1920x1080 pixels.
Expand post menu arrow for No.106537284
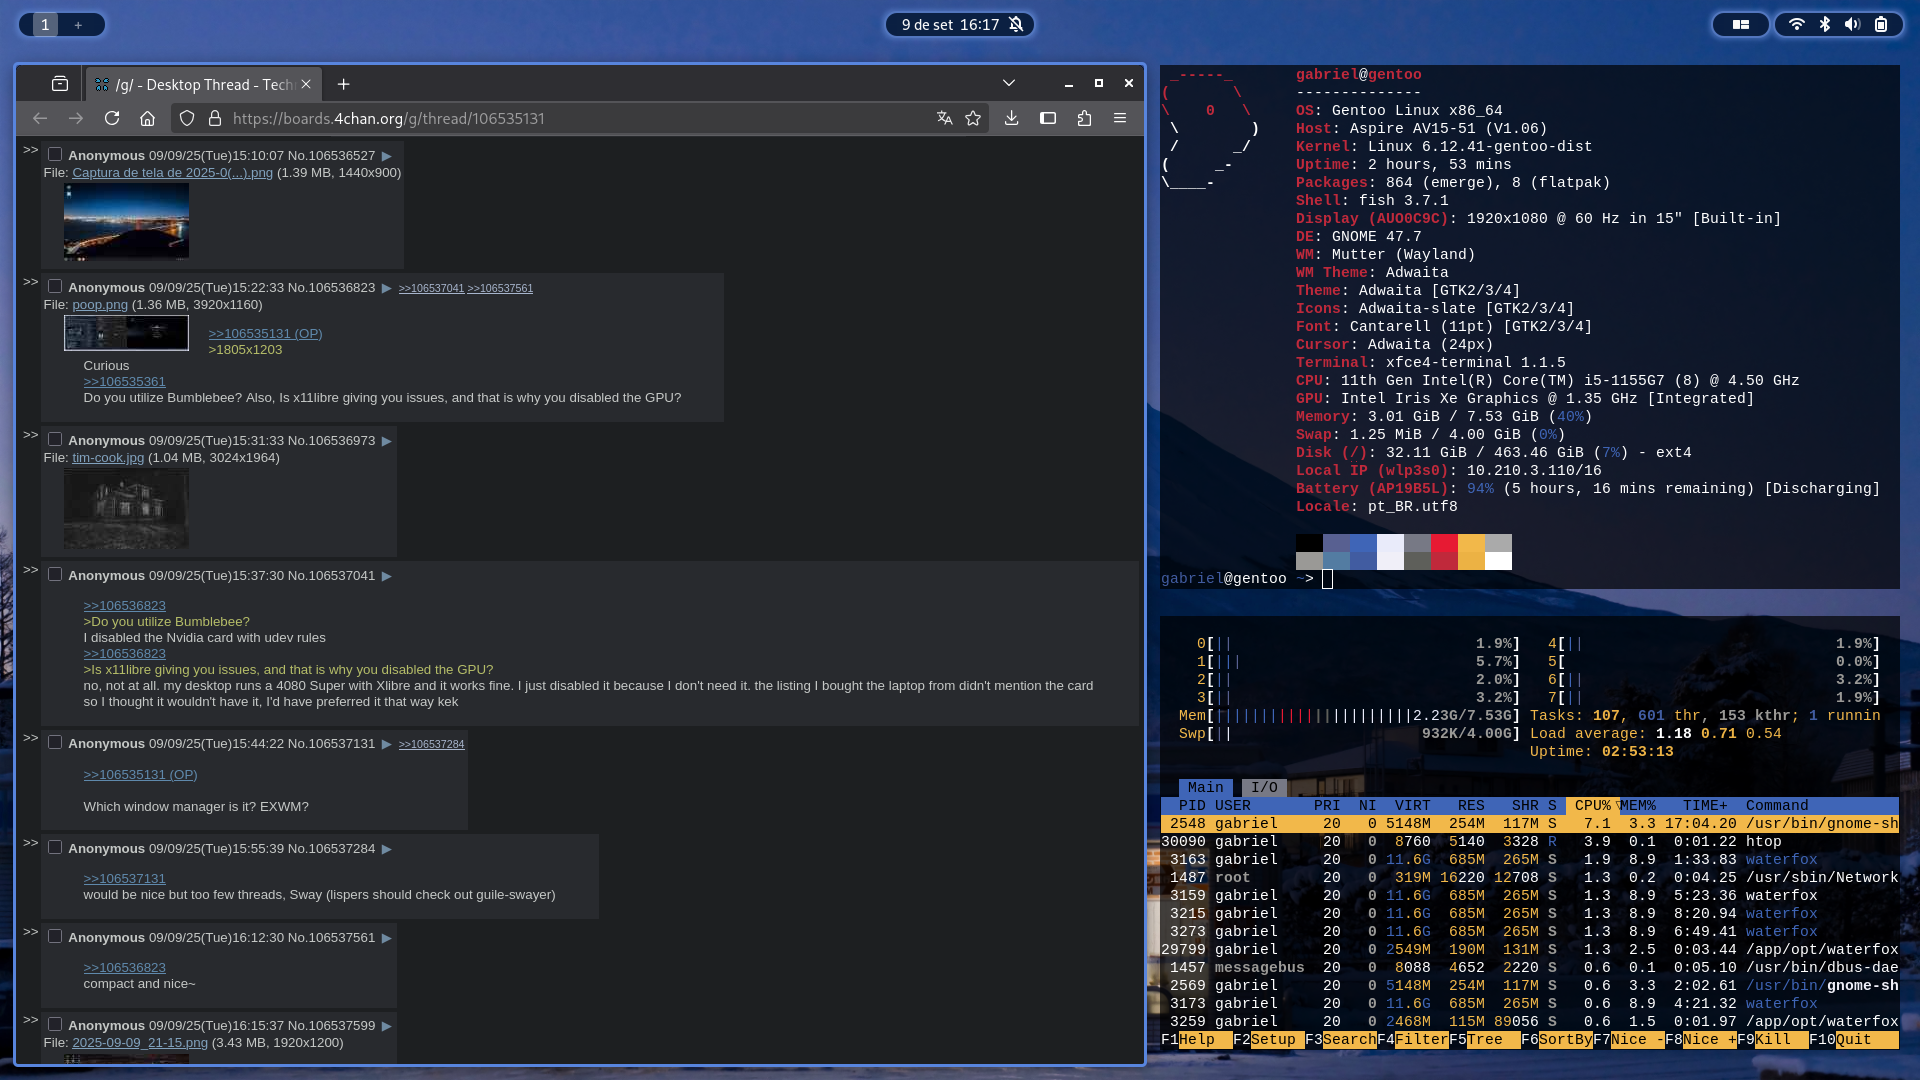(x=387, y=849)
